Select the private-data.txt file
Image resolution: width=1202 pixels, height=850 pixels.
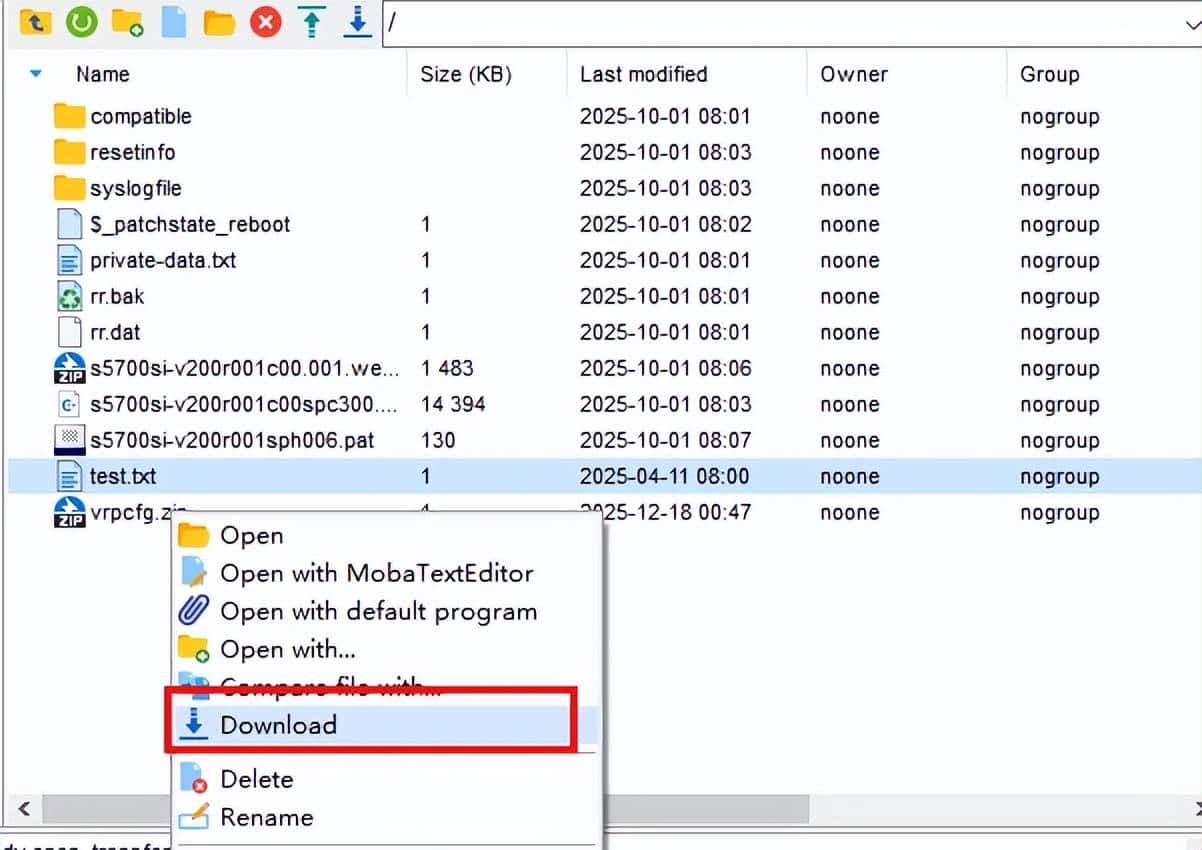(x=162, y=260)
